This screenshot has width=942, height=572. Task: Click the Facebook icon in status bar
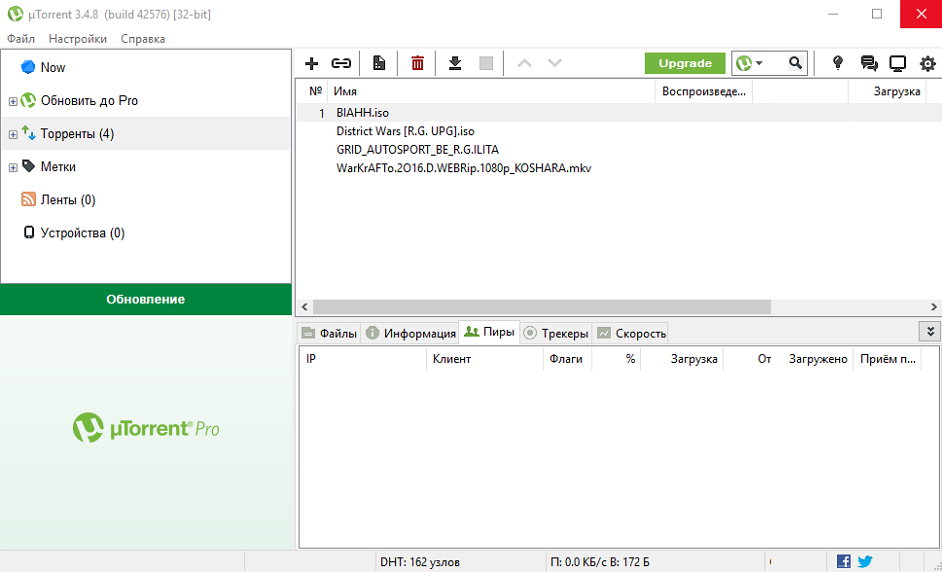tap(843, 561)
